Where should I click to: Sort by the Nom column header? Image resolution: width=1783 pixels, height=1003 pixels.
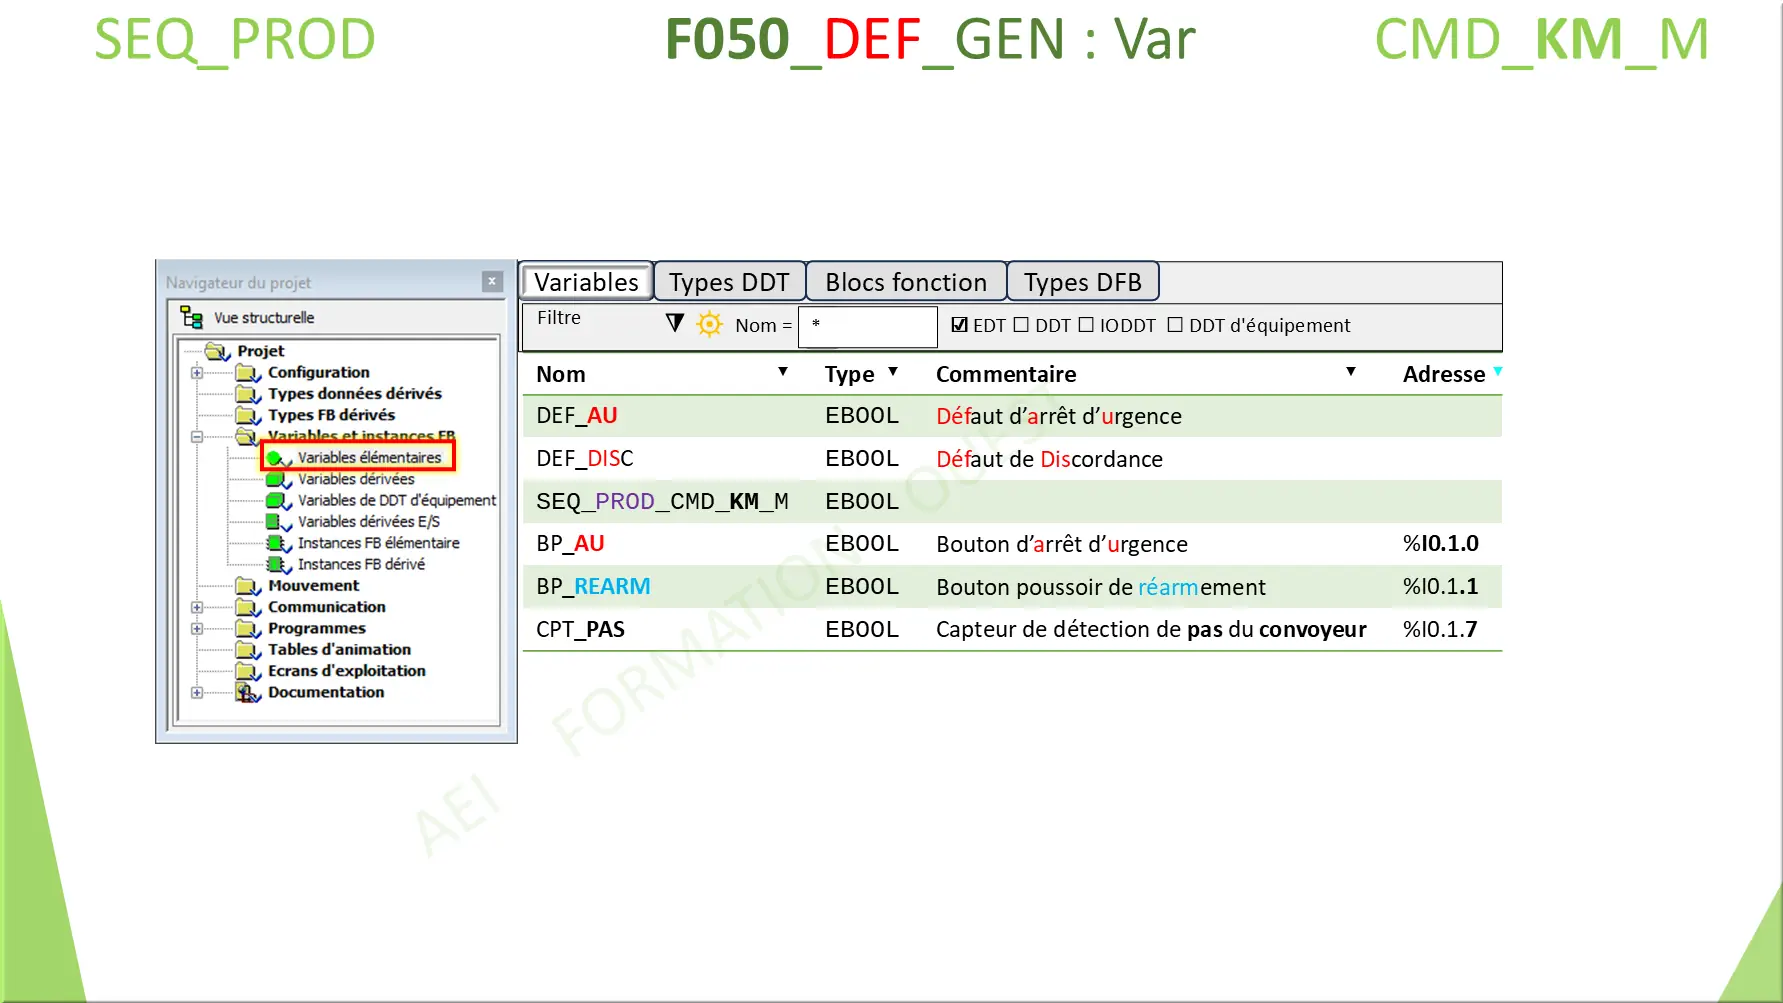coord(561,373)
